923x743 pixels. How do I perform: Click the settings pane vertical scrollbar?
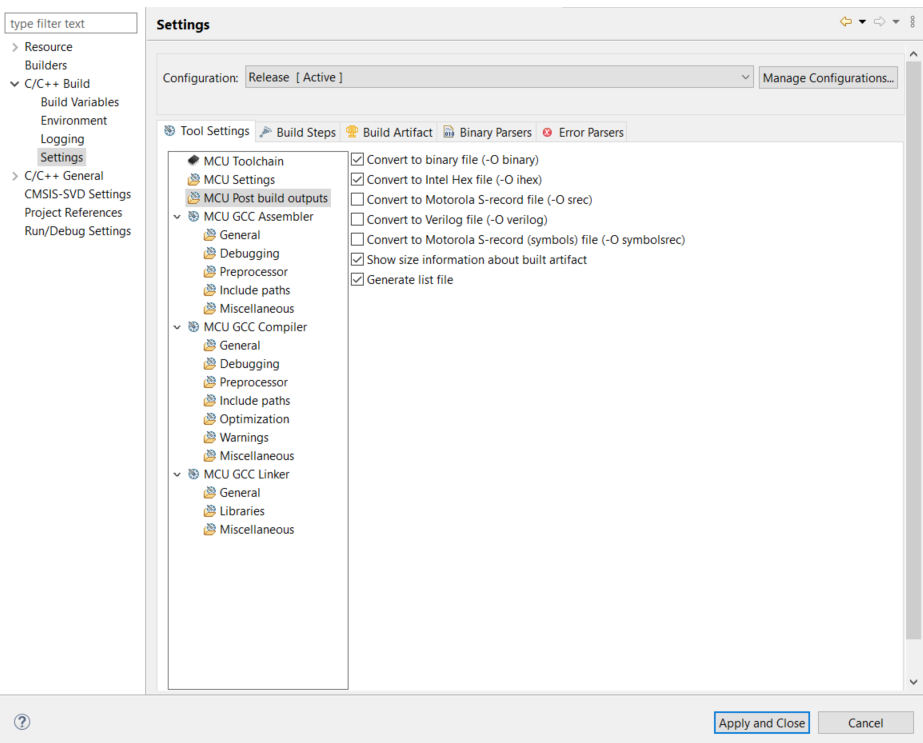(913, 351)
